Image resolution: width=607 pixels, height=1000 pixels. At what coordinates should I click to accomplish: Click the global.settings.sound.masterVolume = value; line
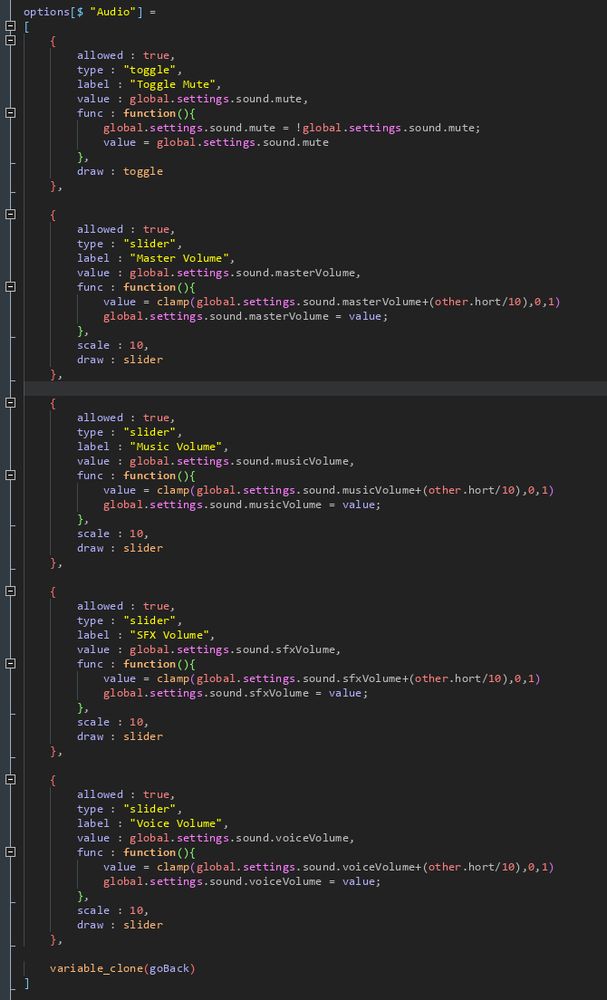click(x=245, y=316)
